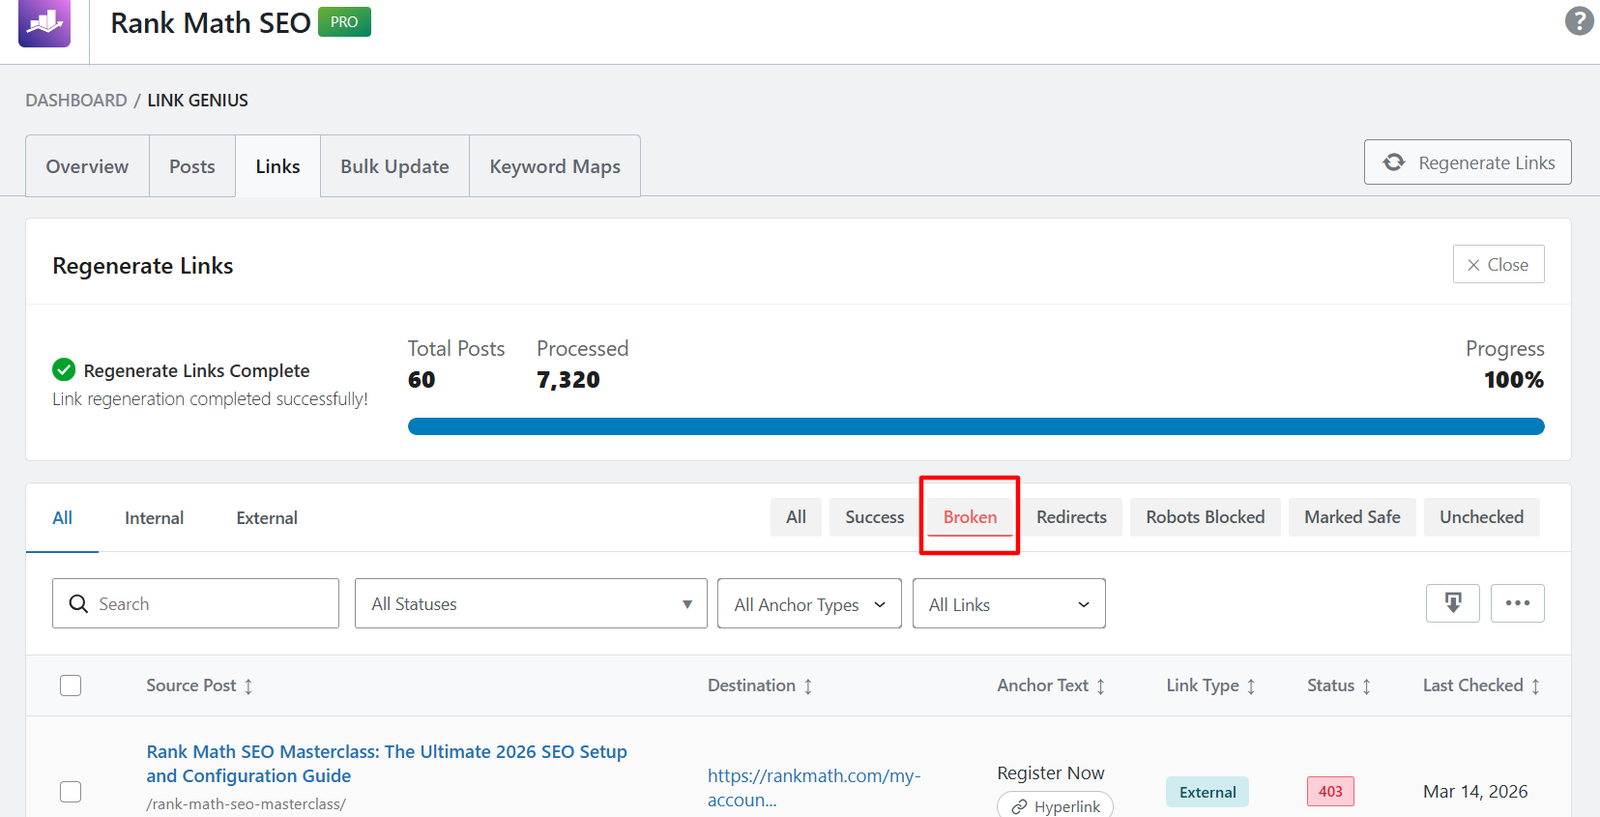The width and height of the screenshot is (1600, 817).
Task: Toggle the select-all header checkbox
Action: pyautogui.click(x=71, y=686)
